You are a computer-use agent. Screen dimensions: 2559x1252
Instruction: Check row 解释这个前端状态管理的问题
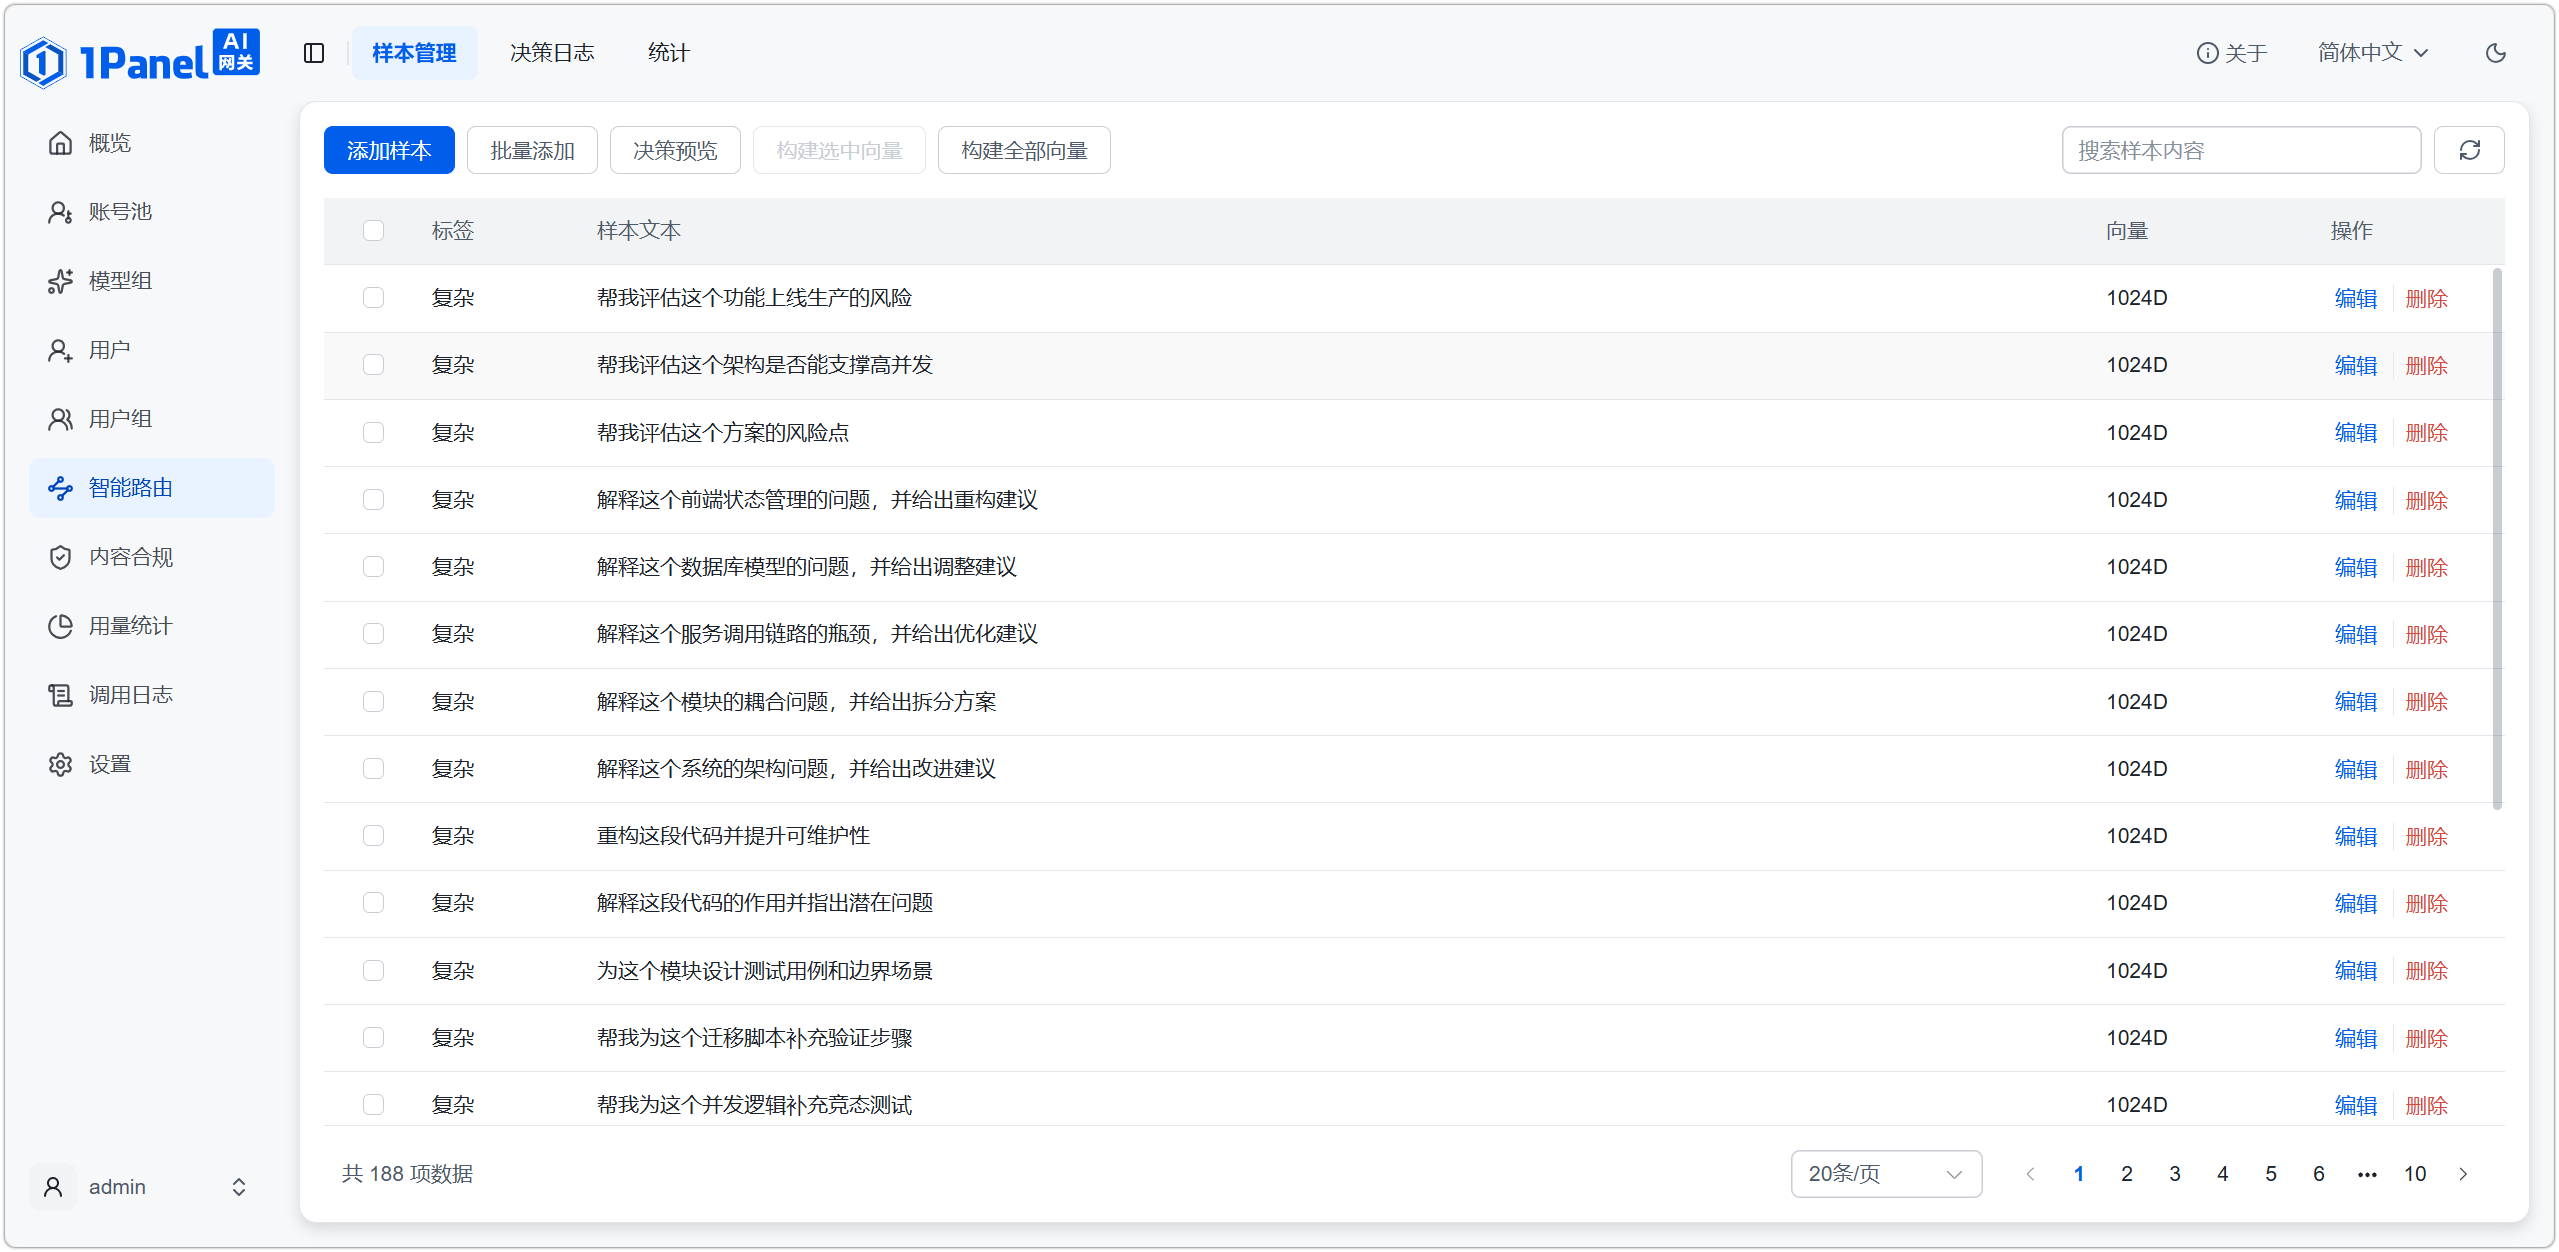pyautogui.click(x=373, y=500)
